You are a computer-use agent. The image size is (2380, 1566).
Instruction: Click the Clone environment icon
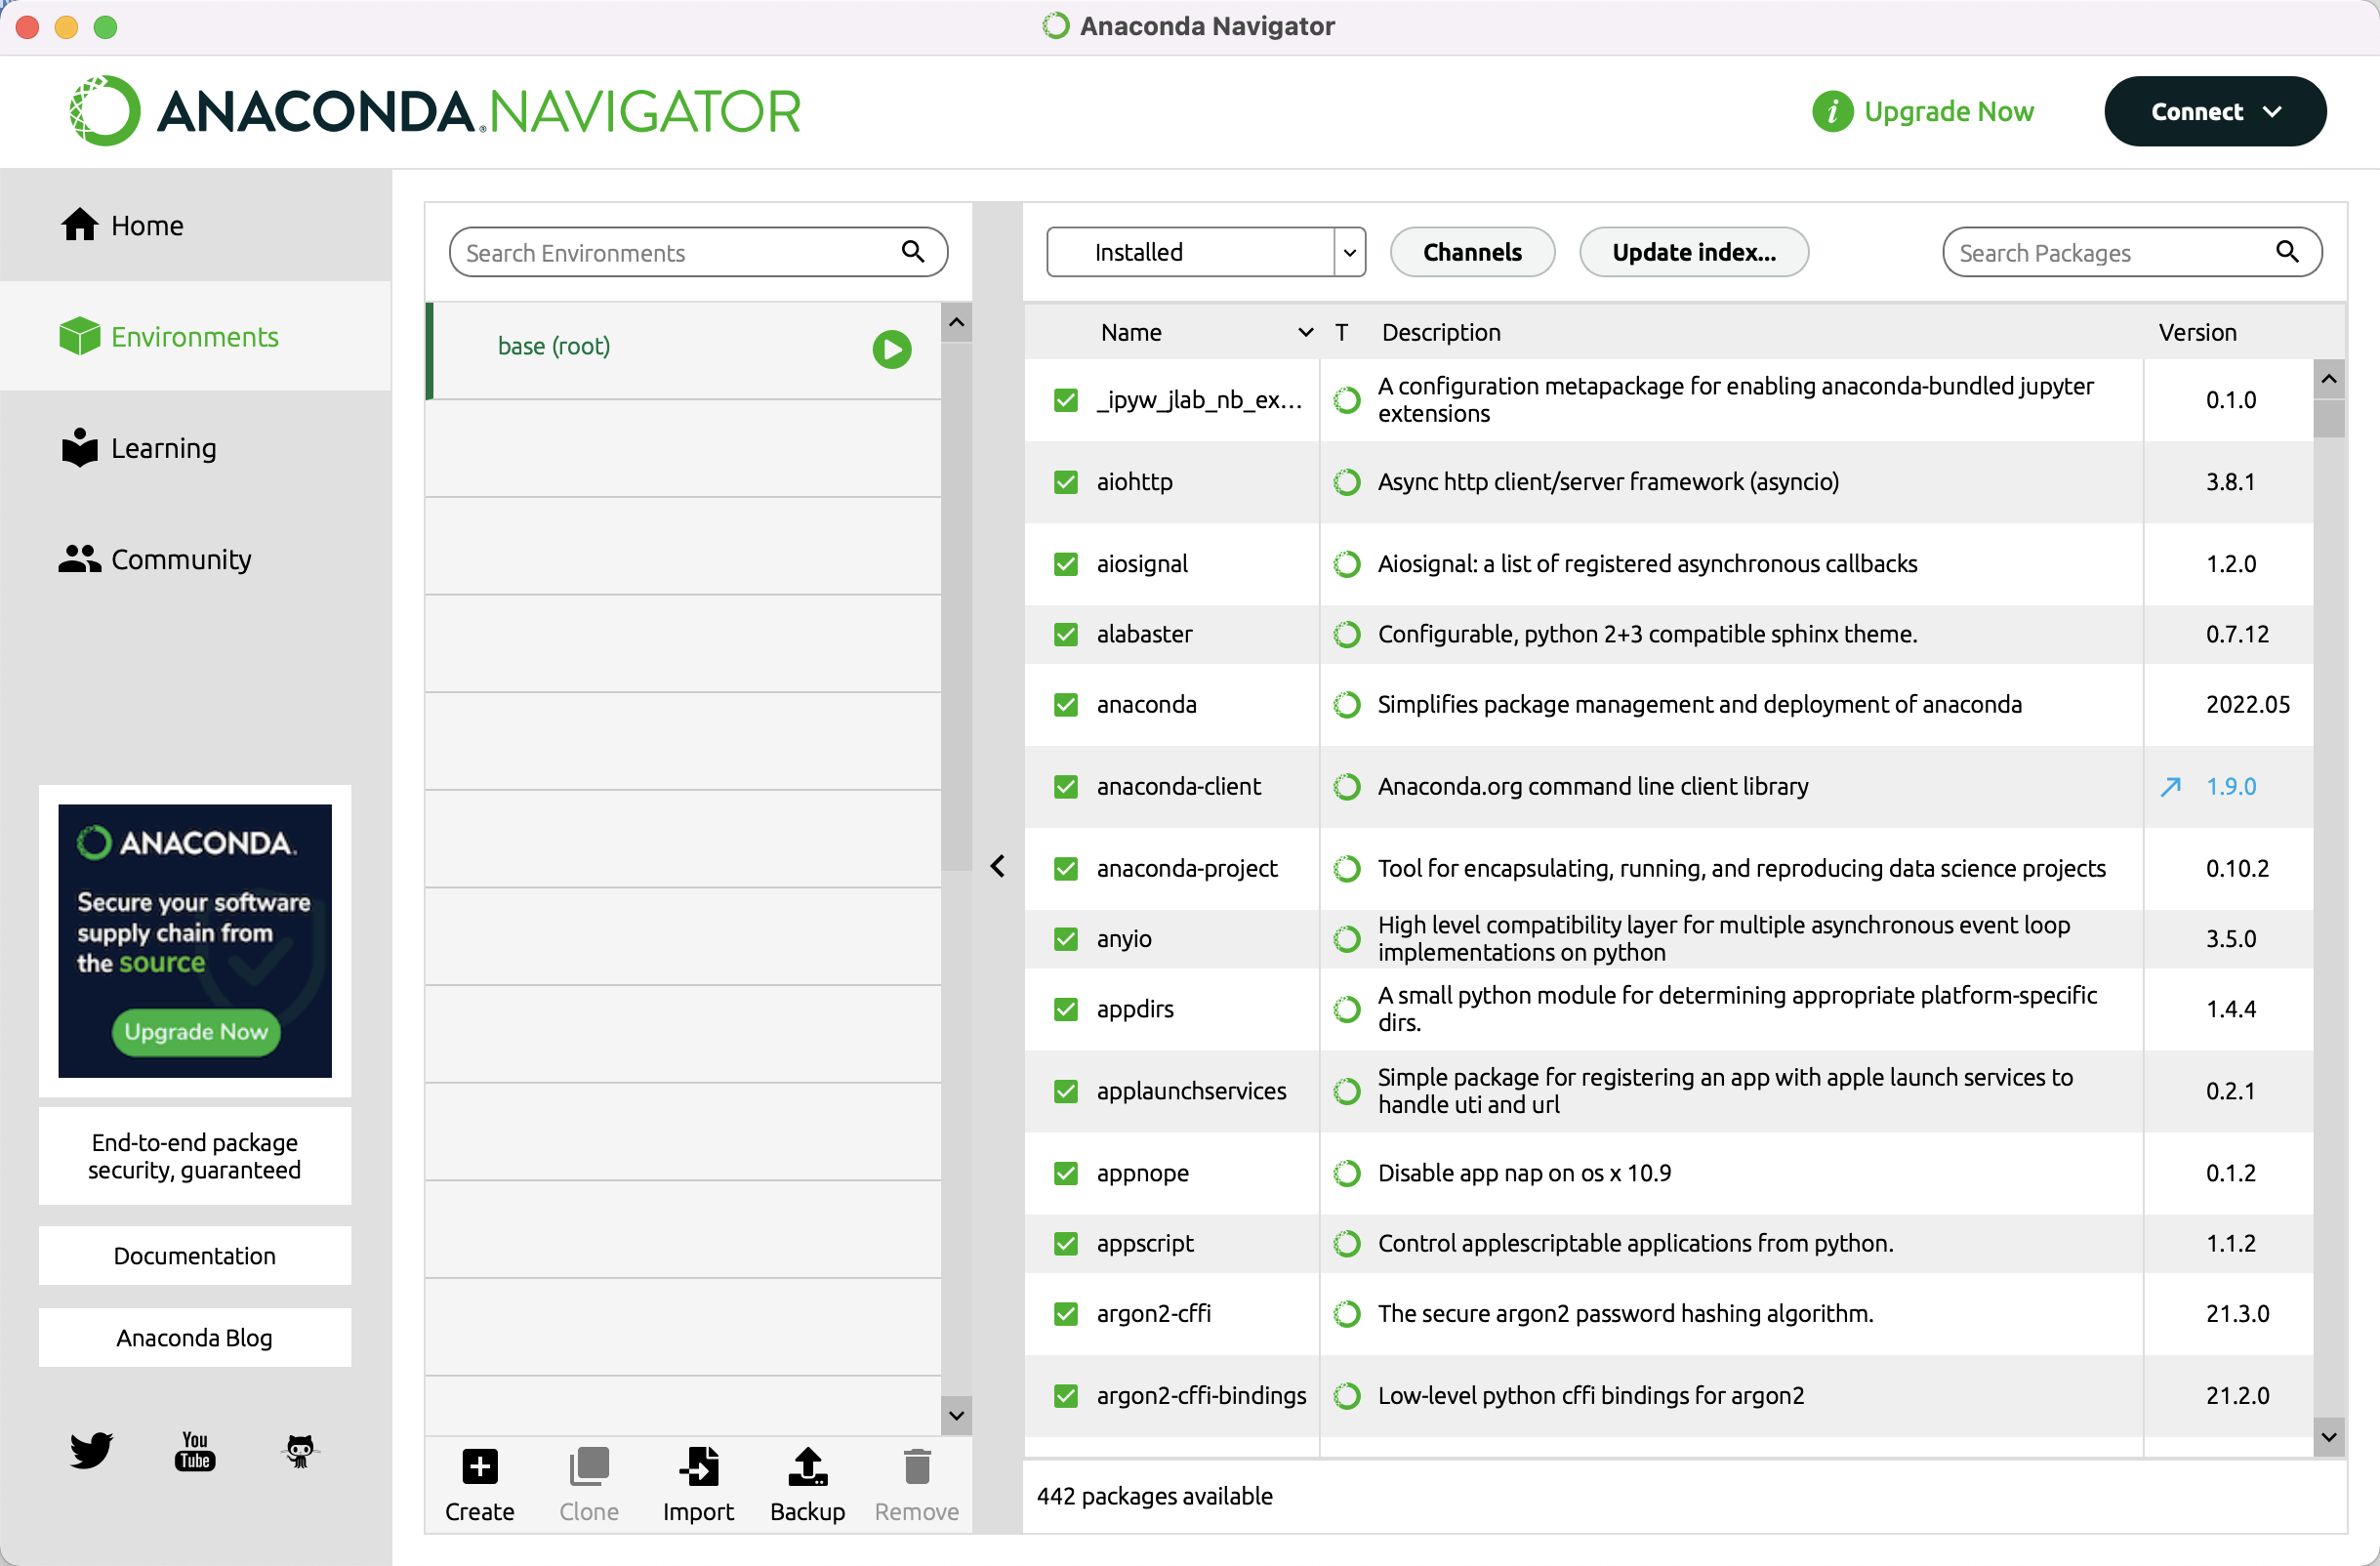tap(588, 1465)
